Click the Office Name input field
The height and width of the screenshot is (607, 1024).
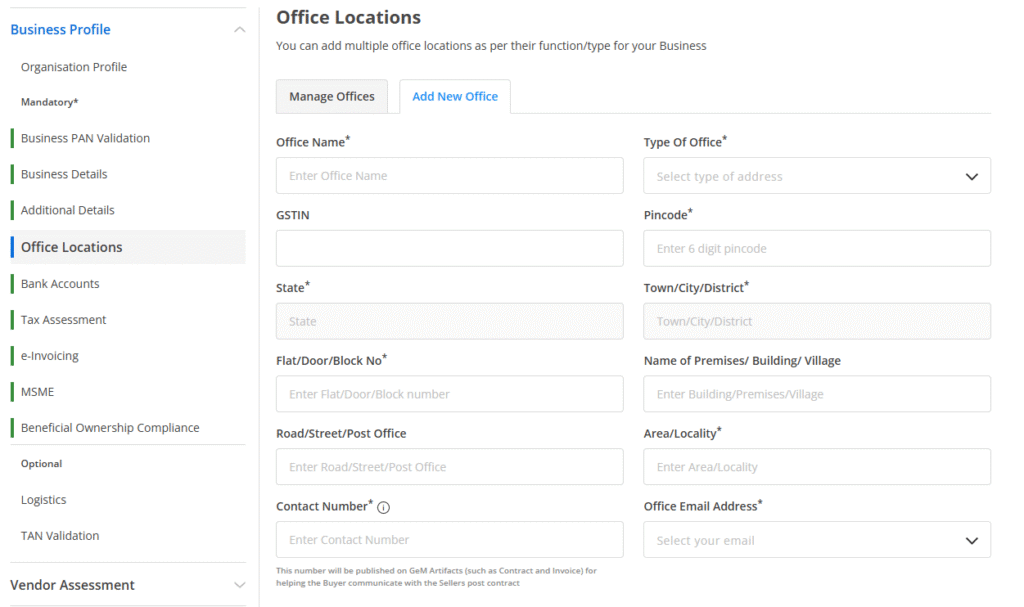(x=449, y=176)
